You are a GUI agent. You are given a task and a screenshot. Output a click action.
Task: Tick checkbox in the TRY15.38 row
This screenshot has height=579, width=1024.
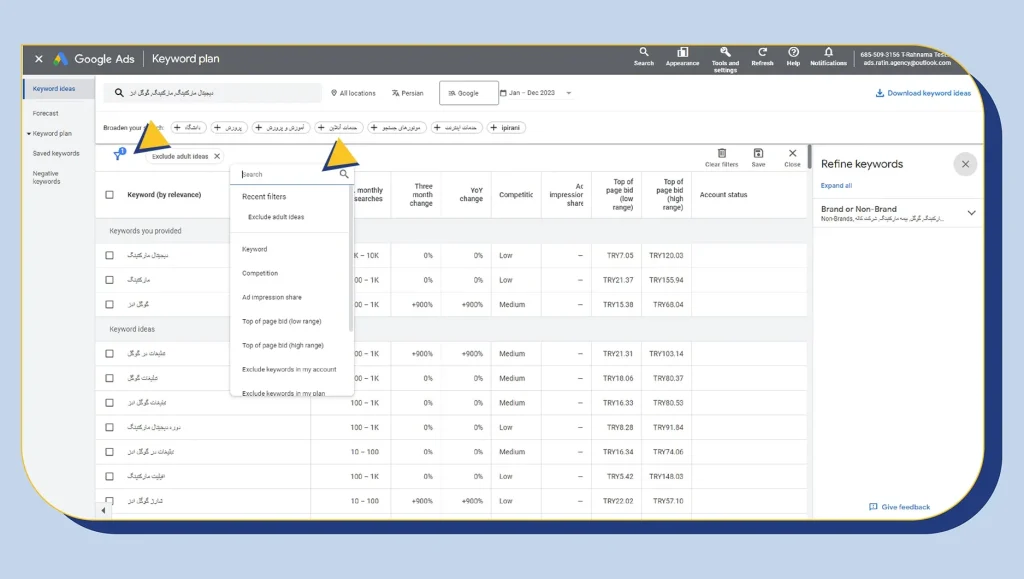[109, 304]
